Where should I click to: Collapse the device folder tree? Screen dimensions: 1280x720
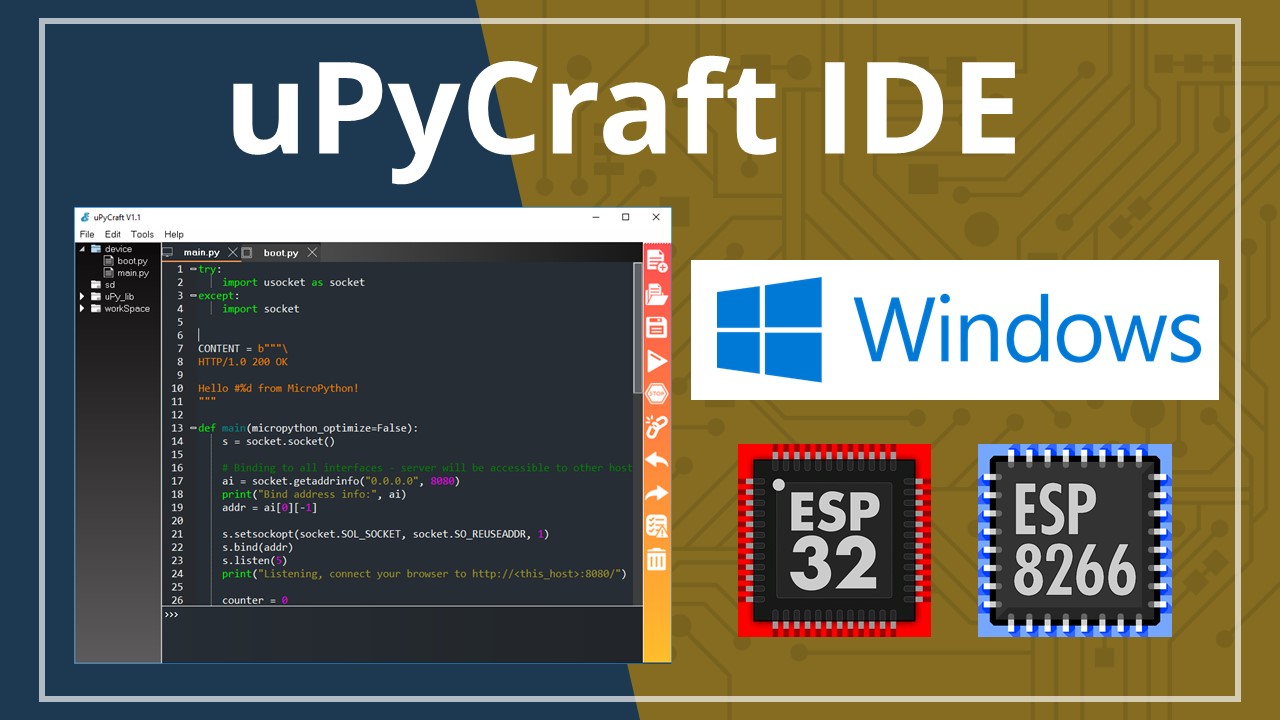pyautogui.click(x=81, y=248)
